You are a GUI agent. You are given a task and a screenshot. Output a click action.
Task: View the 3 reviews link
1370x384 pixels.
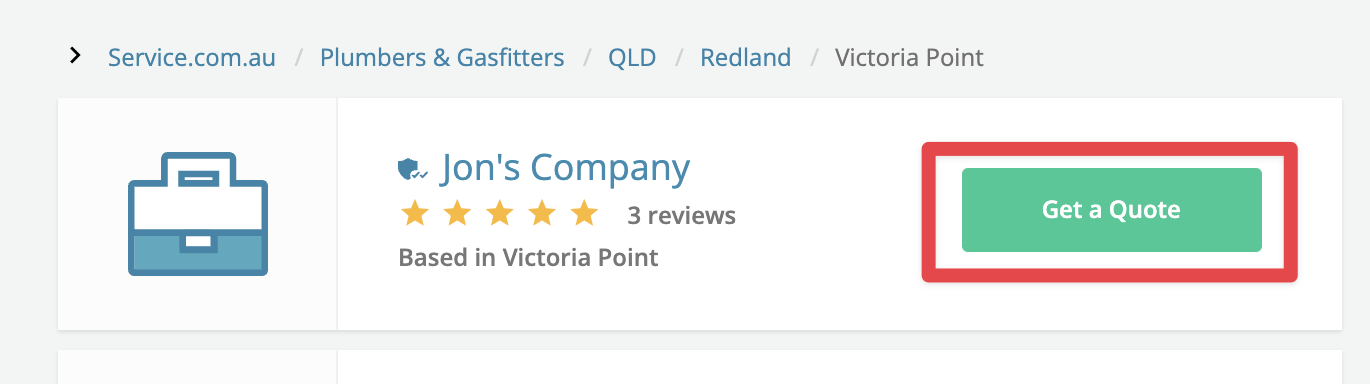pos(681,215)
